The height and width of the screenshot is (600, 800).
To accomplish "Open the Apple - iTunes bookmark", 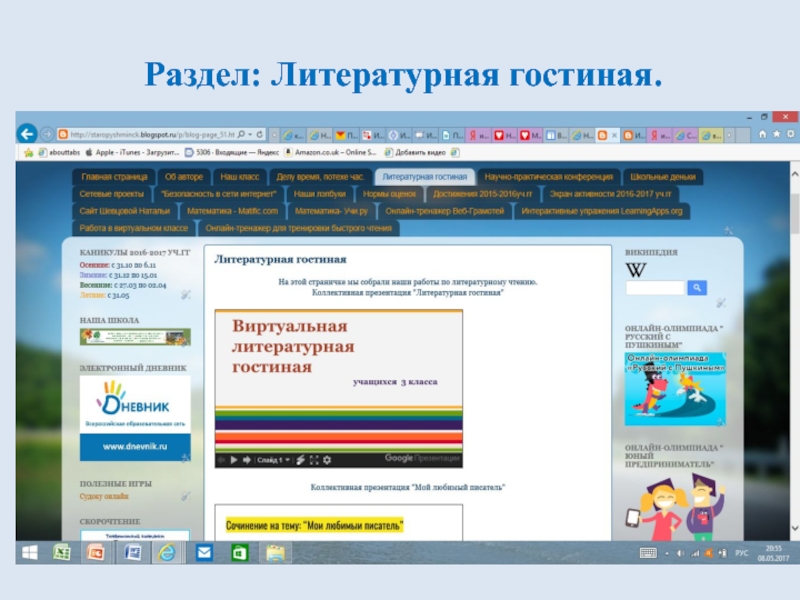I will click(x=132, y=153).
